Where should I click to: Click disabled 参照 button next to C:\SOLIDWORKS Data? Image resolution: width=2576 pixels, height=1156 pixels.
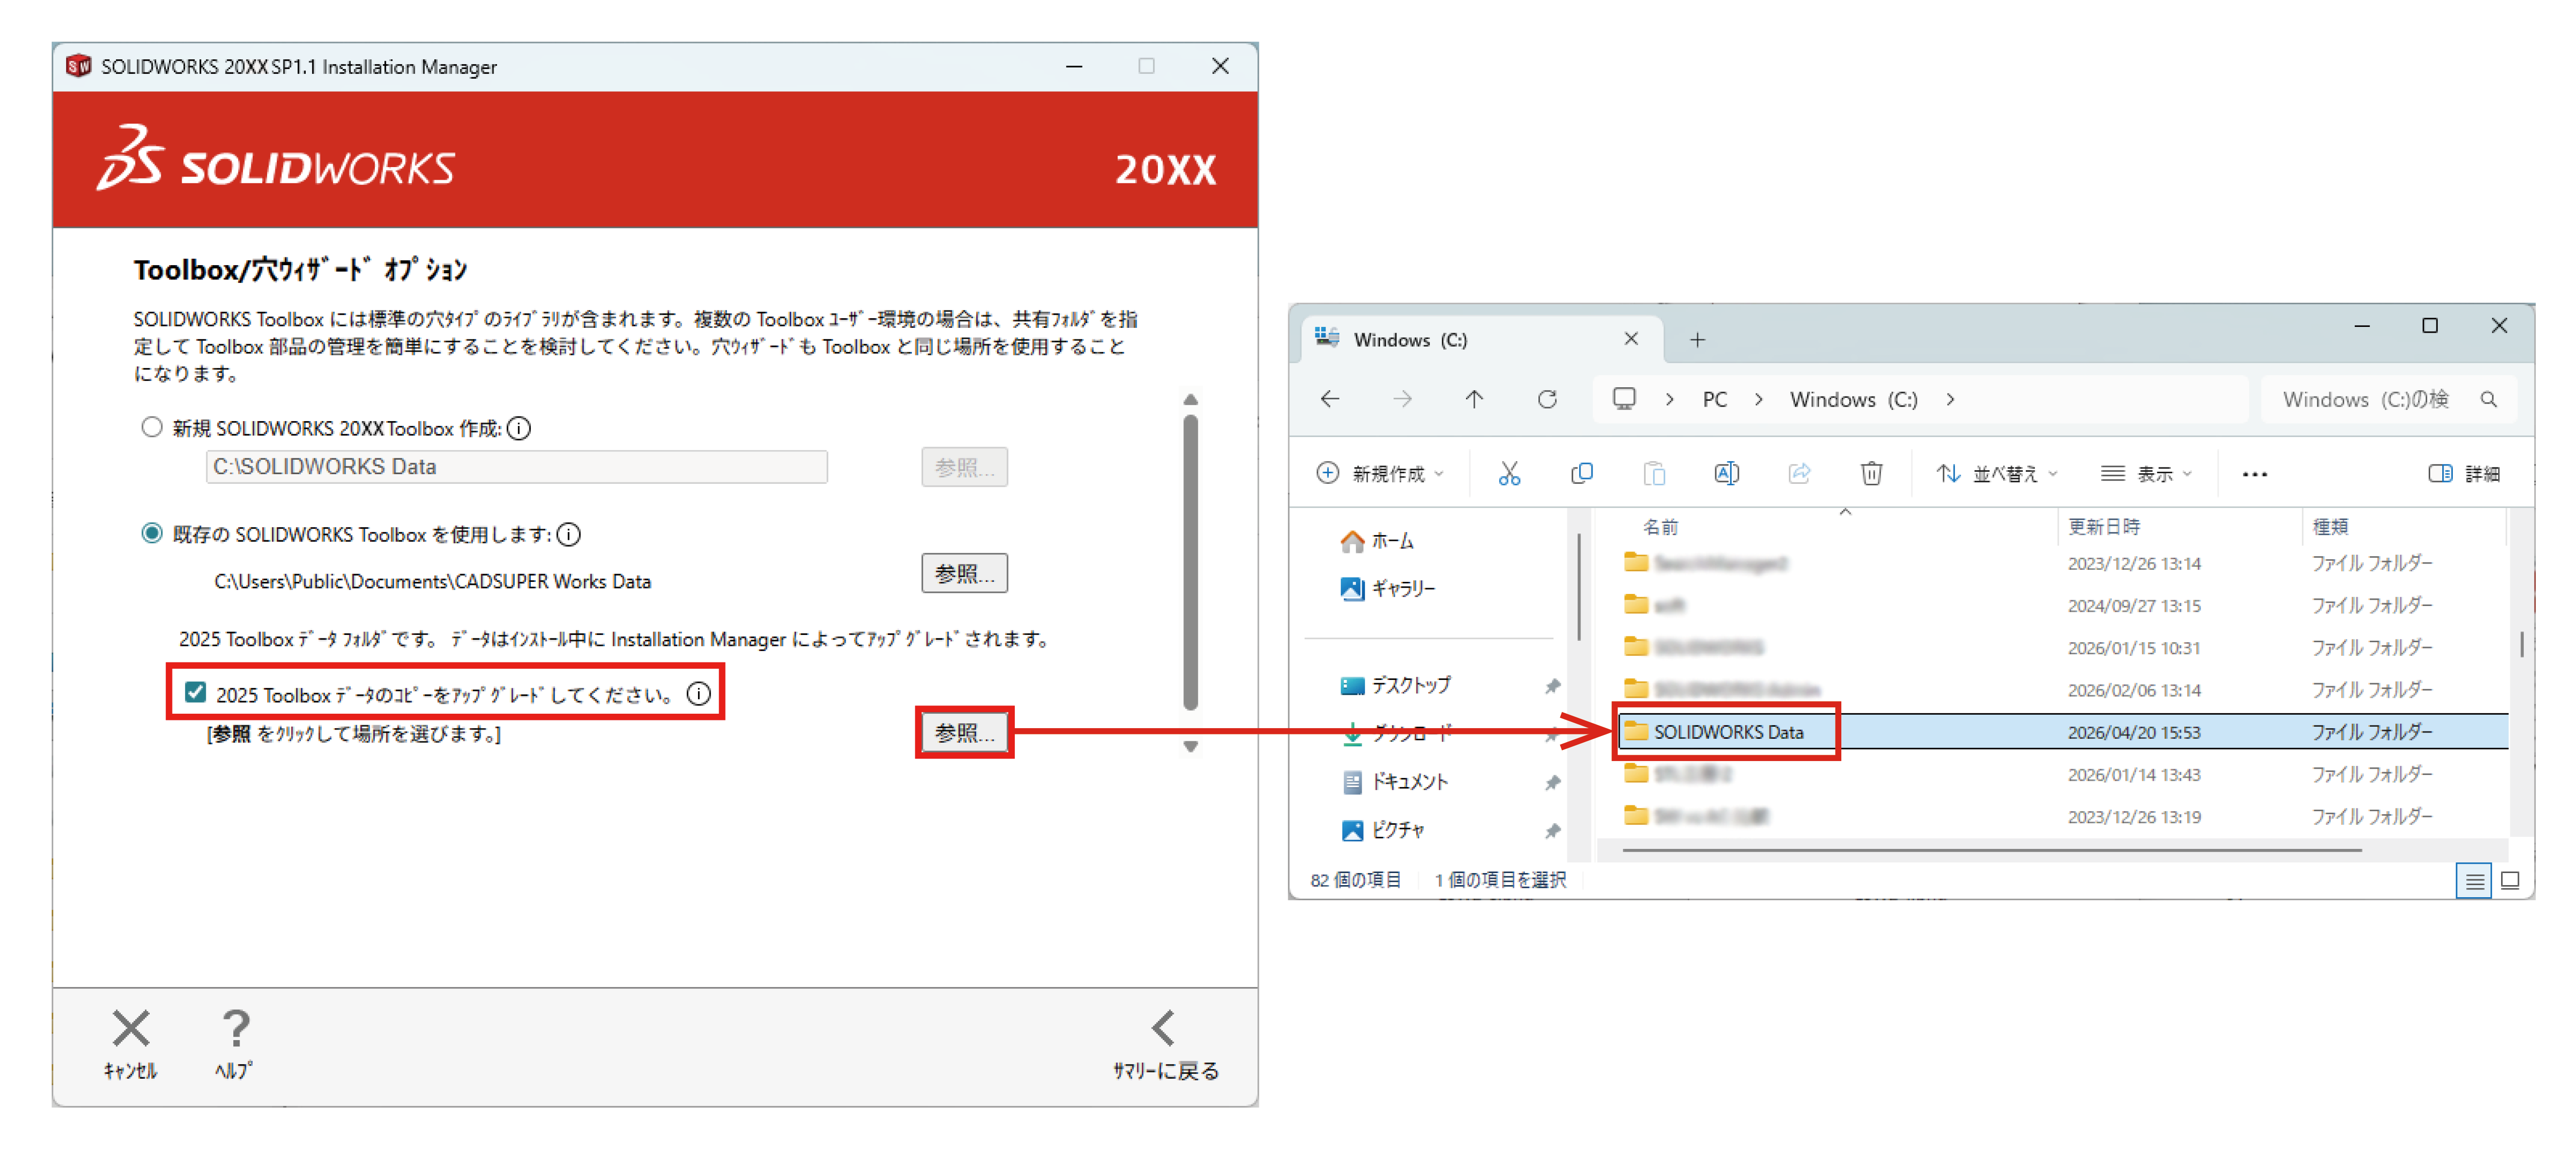tap(964, 467)
